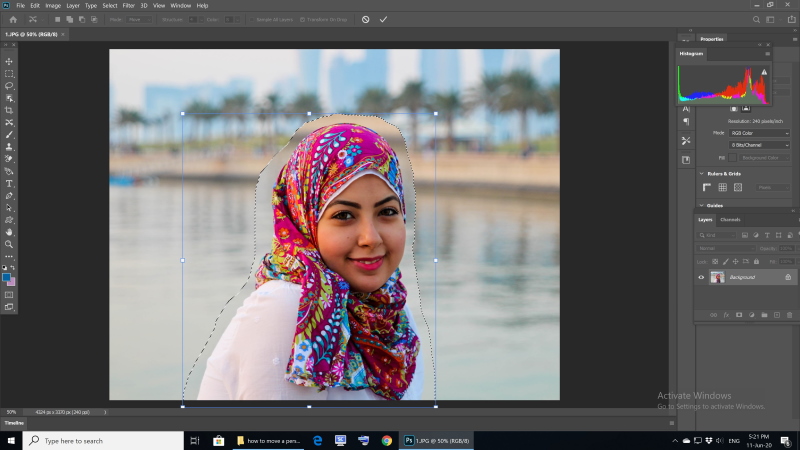Open the Kind layer filter dropdown
The width and height of the screenshot is (800, 450).
pyautogui.click(x=717, y=235)
